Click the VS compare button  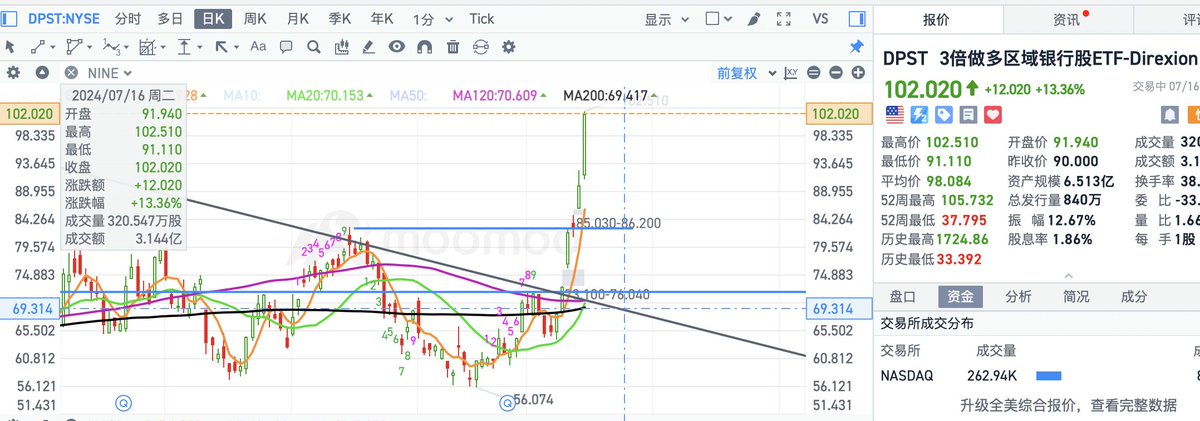821,18
